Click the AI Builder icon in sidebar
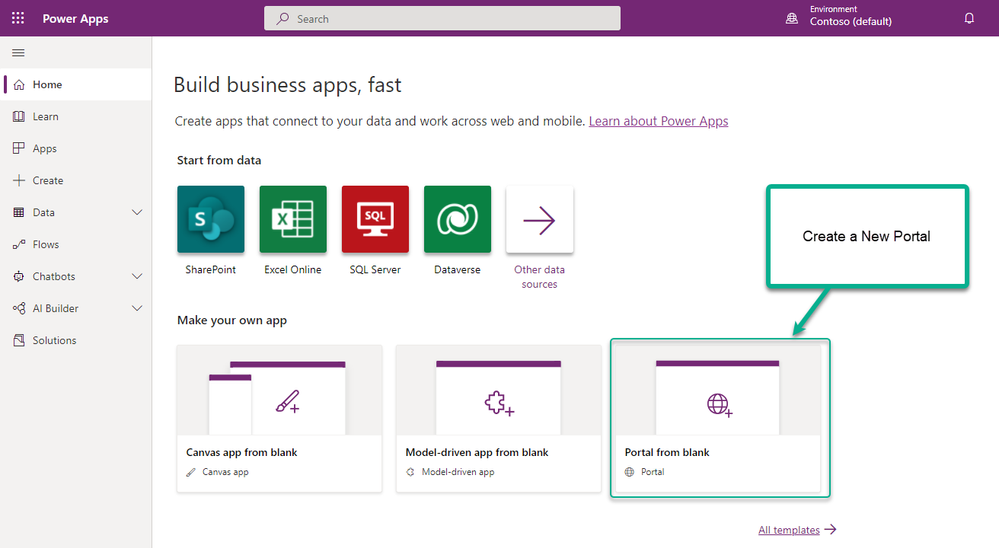The image size is (999, 548). coord(19,308)
